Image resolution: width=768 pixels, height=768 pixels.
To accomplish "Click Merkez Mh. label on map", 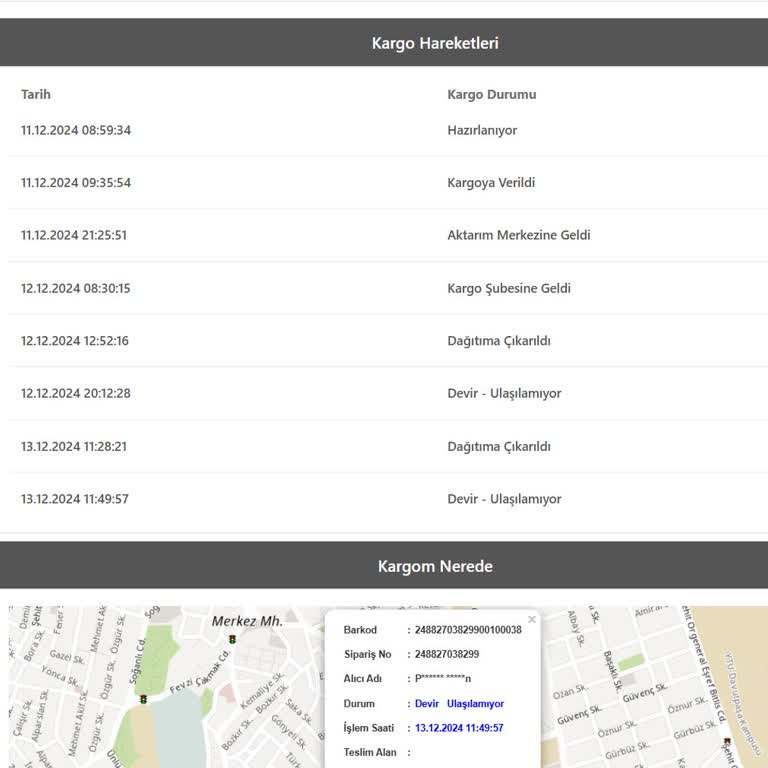I will click(247, 621).
